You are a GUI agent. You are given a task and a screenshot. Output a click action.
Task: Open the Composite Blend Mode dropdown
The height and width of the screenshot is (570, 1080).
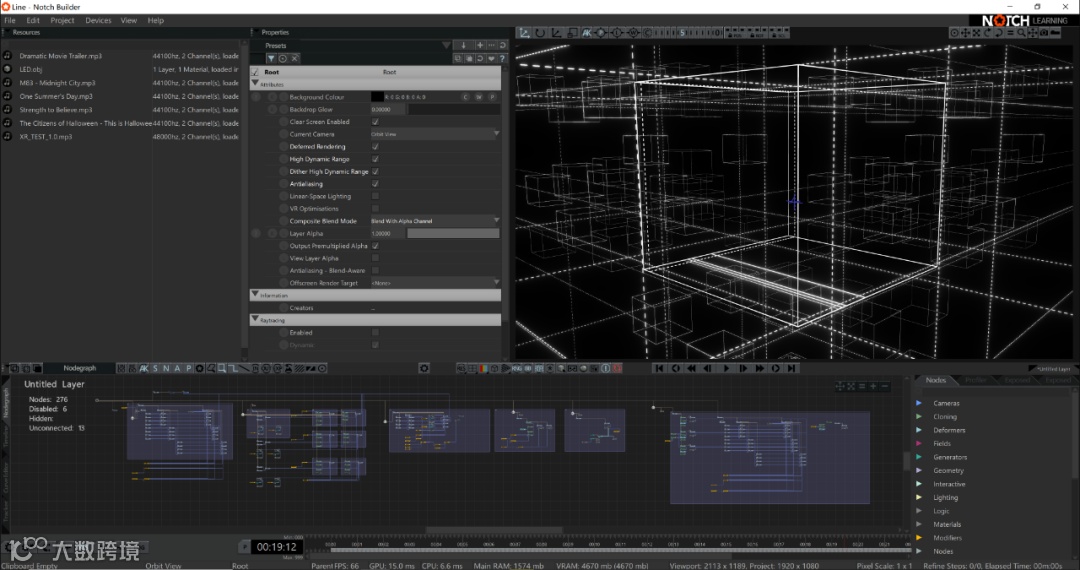(x=435, y=221)
